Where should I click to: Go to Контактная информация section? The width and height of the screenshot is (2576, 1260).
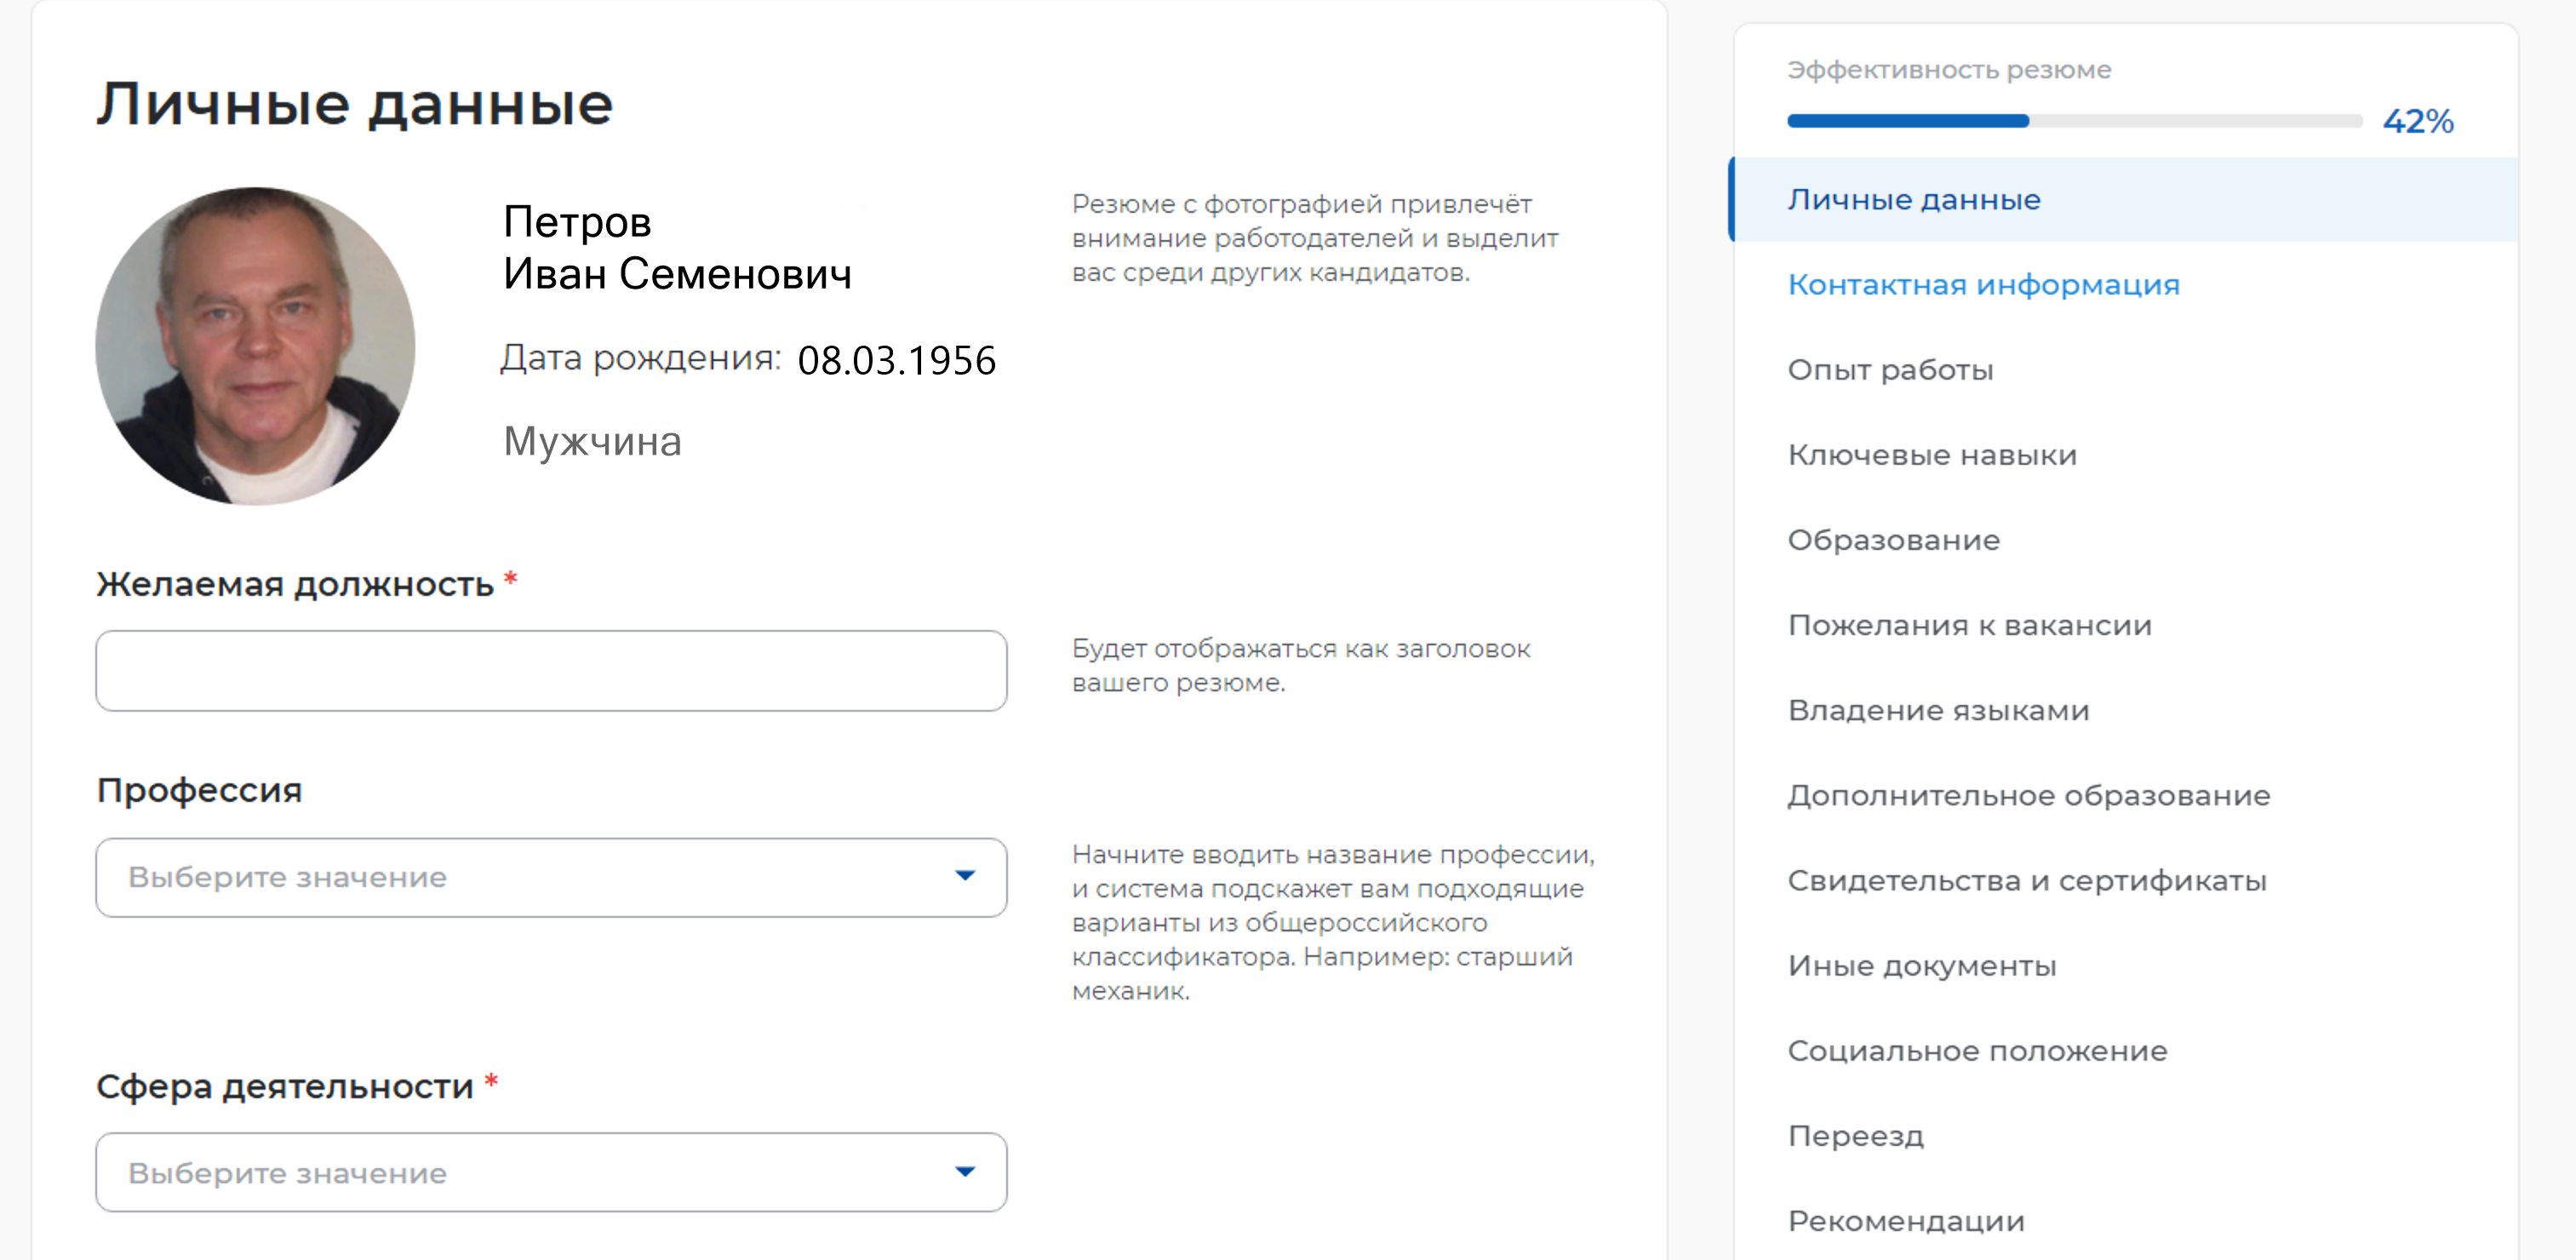[1983, 285]
